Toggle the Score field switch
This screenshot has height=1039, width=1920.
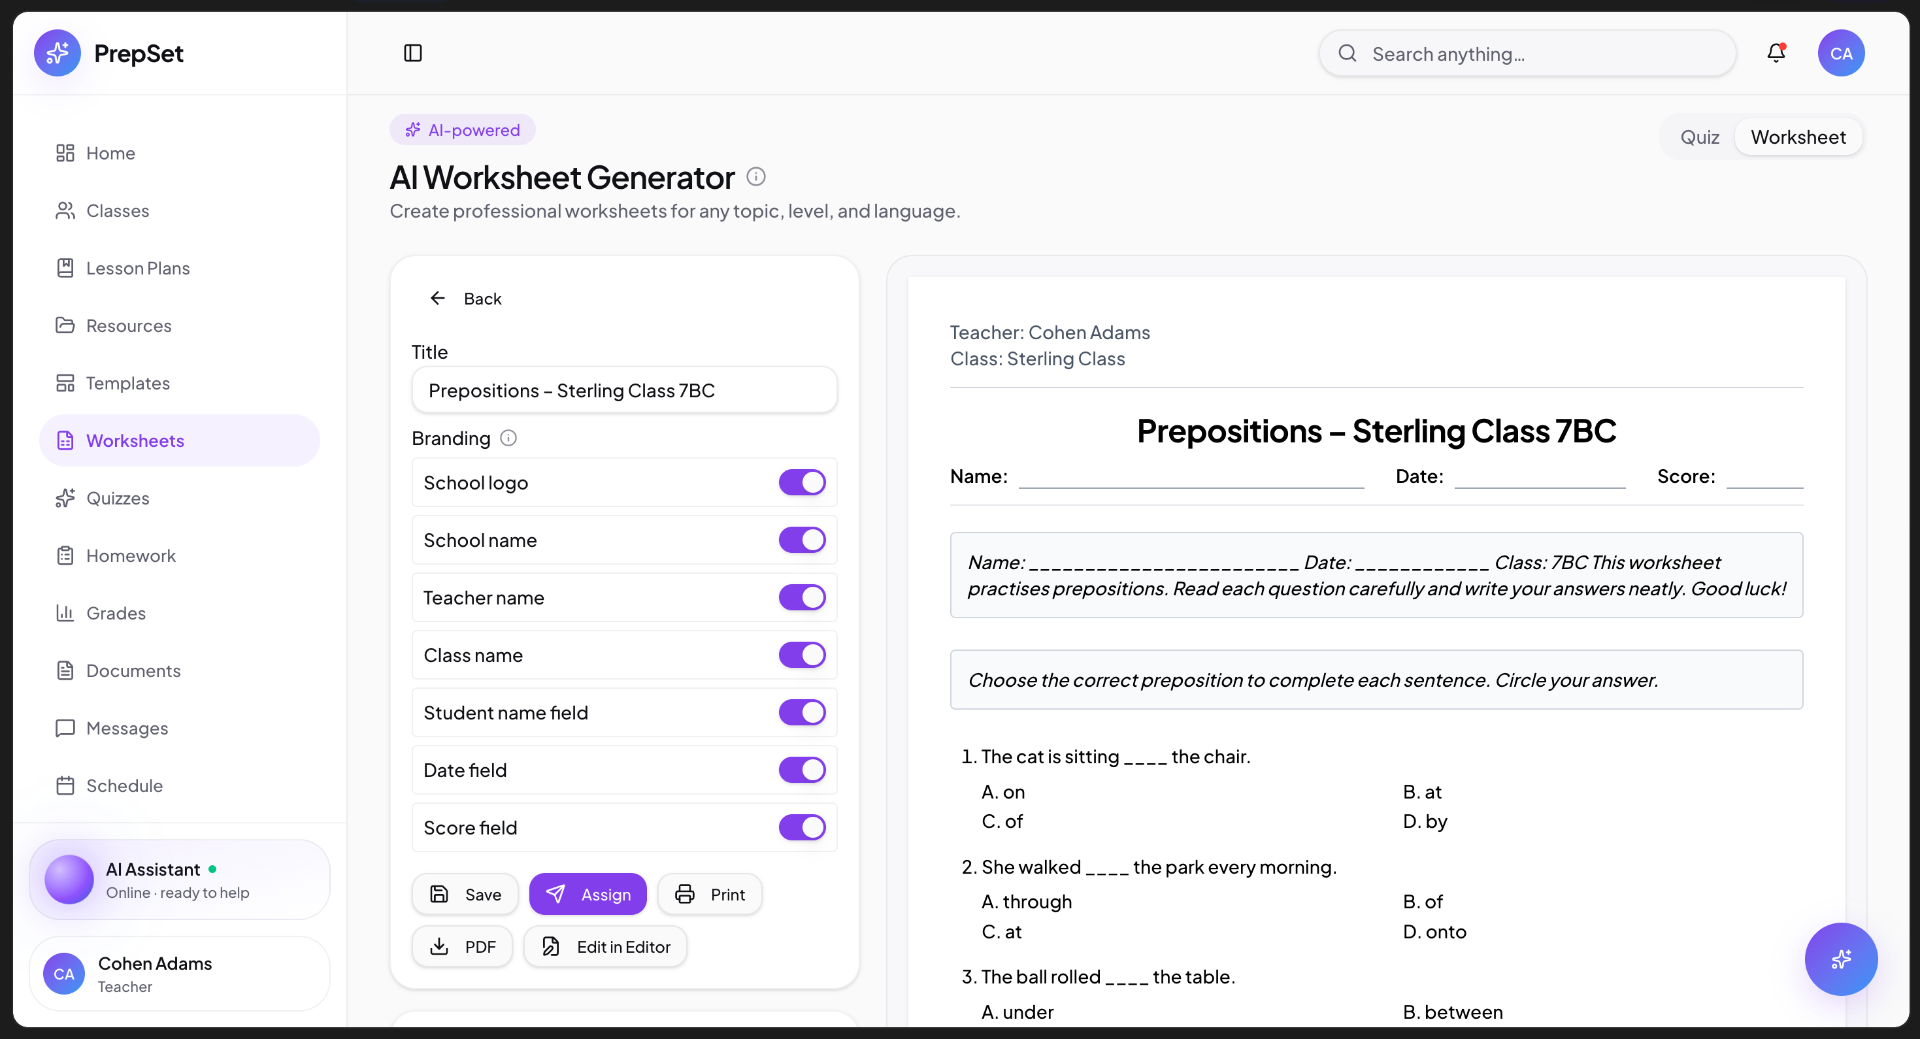click(802, 828)
